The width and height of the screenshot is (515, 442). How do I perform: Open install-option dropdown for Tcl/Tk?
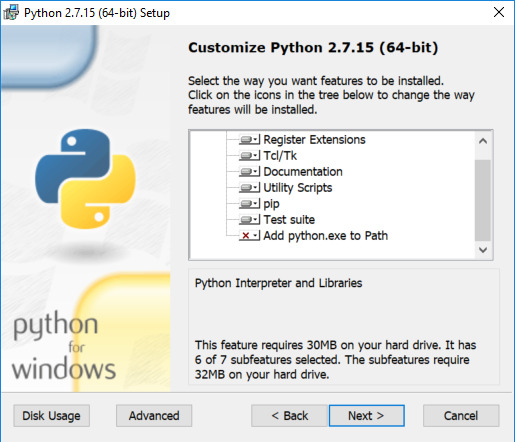pyautogui.click(x=249, y=155)
